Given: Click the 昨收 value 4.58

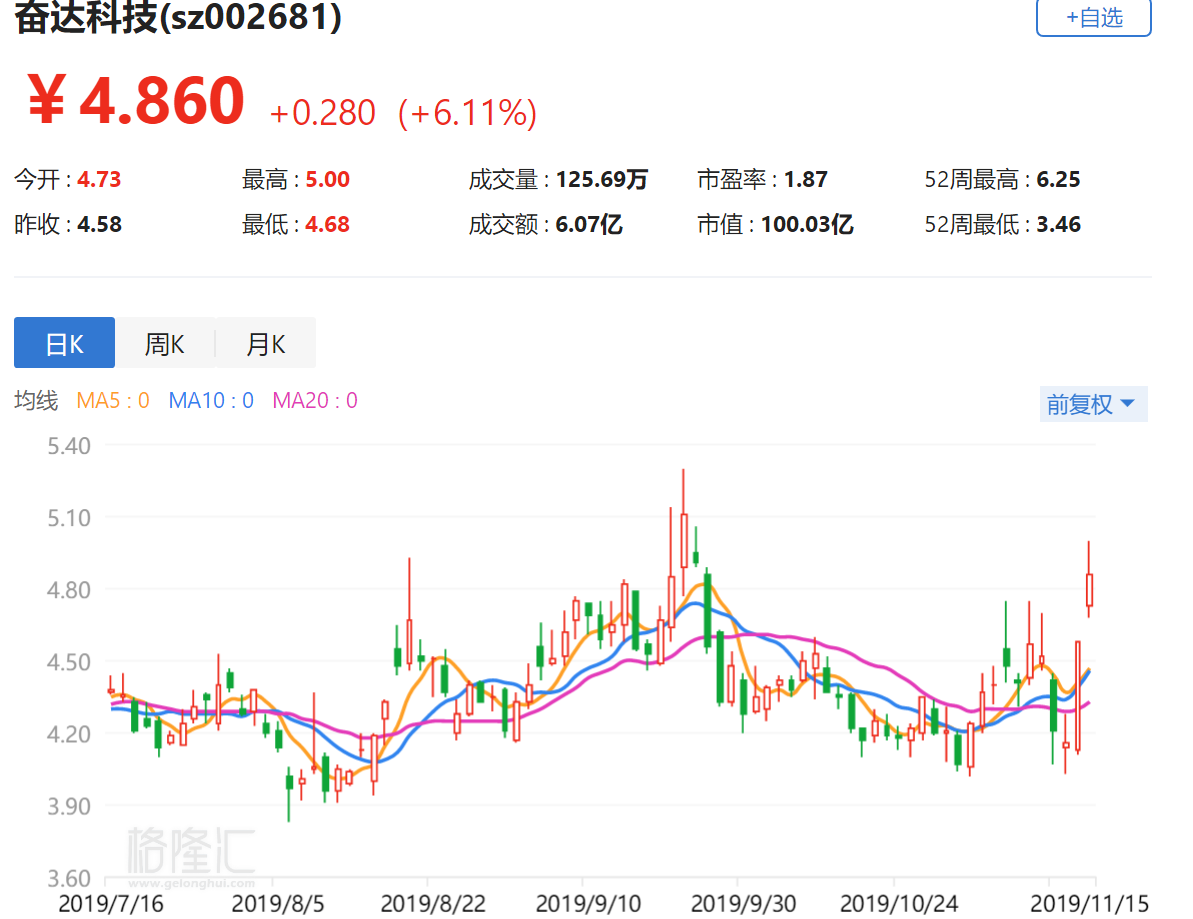Looking at the screenshot, I should tap(100, 224).
